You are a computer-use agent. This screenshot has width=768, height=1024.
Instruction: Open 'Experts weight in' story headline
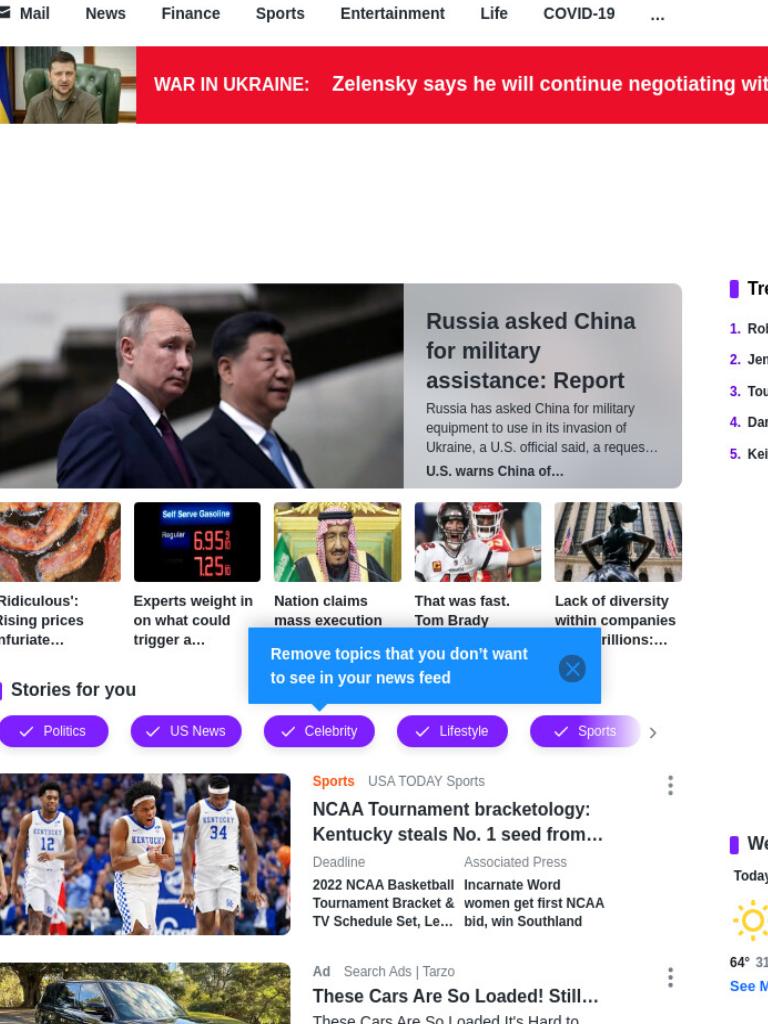pyautogui.click(x=193, y=620)
